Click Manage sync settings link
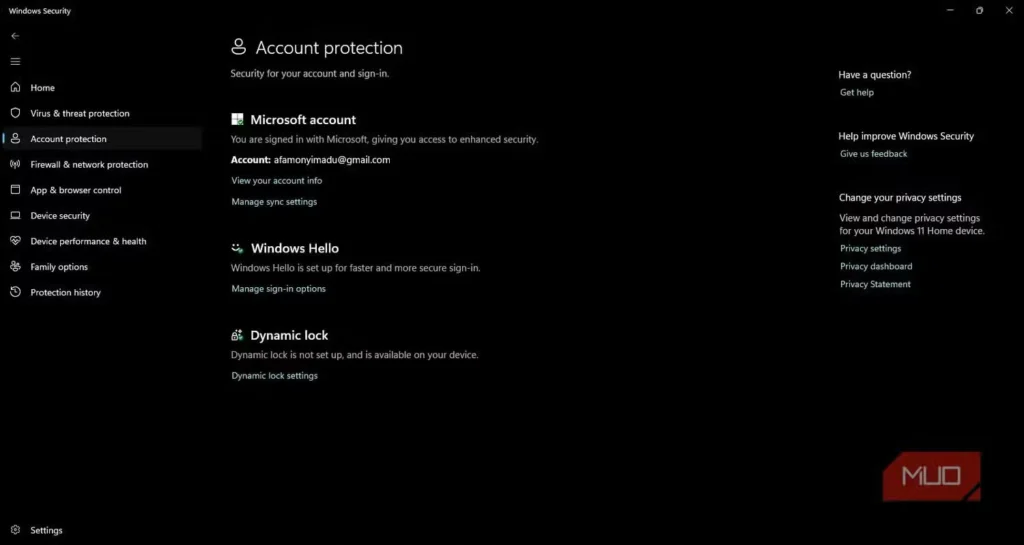This screenshot has height=545, width=1024. 274,202
